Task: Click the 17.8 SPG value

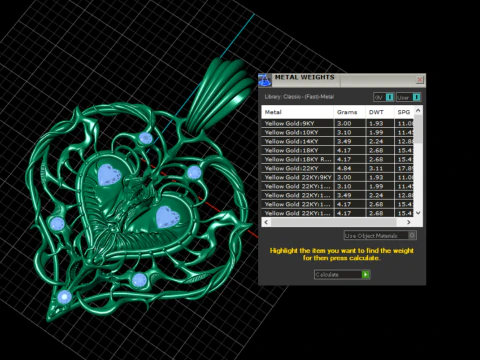Action: coord(405,168)
